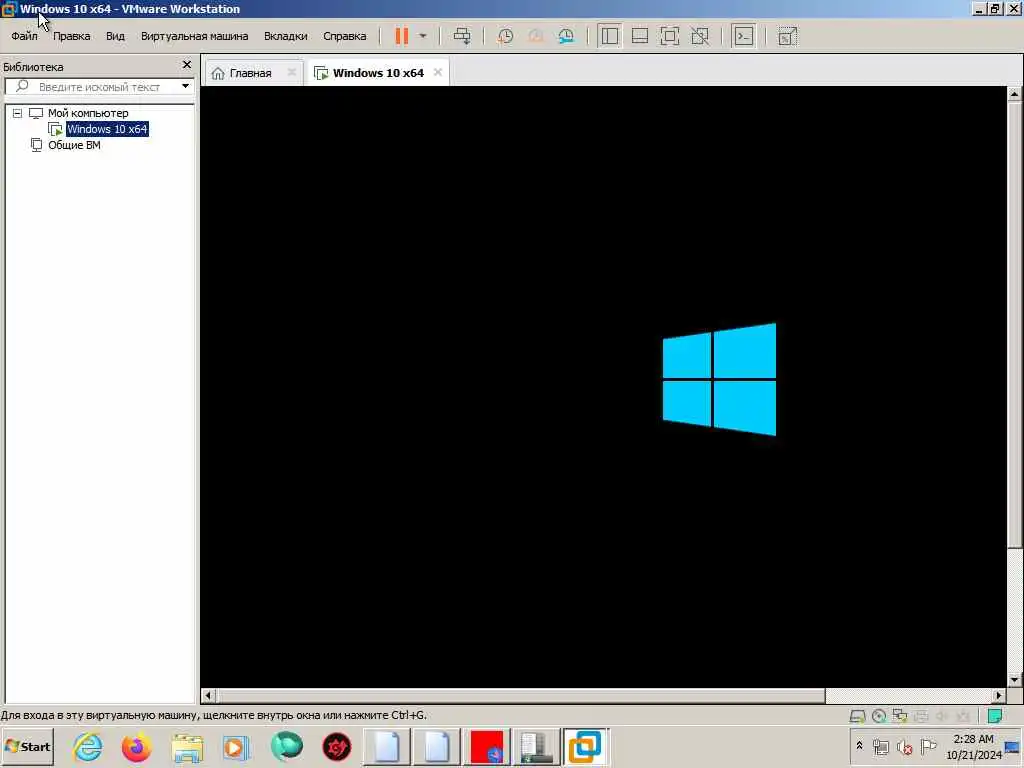Take a snapshot of the virtual machine
Viewport: 1024px width, 768px height.
tap(505, 36)
